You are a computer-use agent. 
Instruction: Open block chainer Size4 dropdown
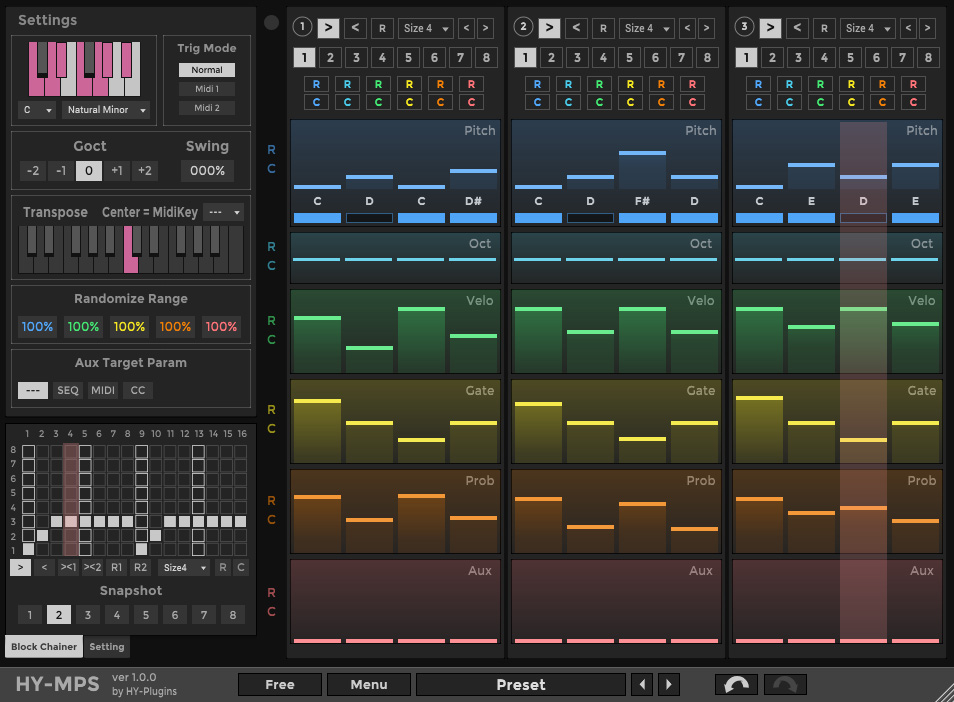click(184, 568)
